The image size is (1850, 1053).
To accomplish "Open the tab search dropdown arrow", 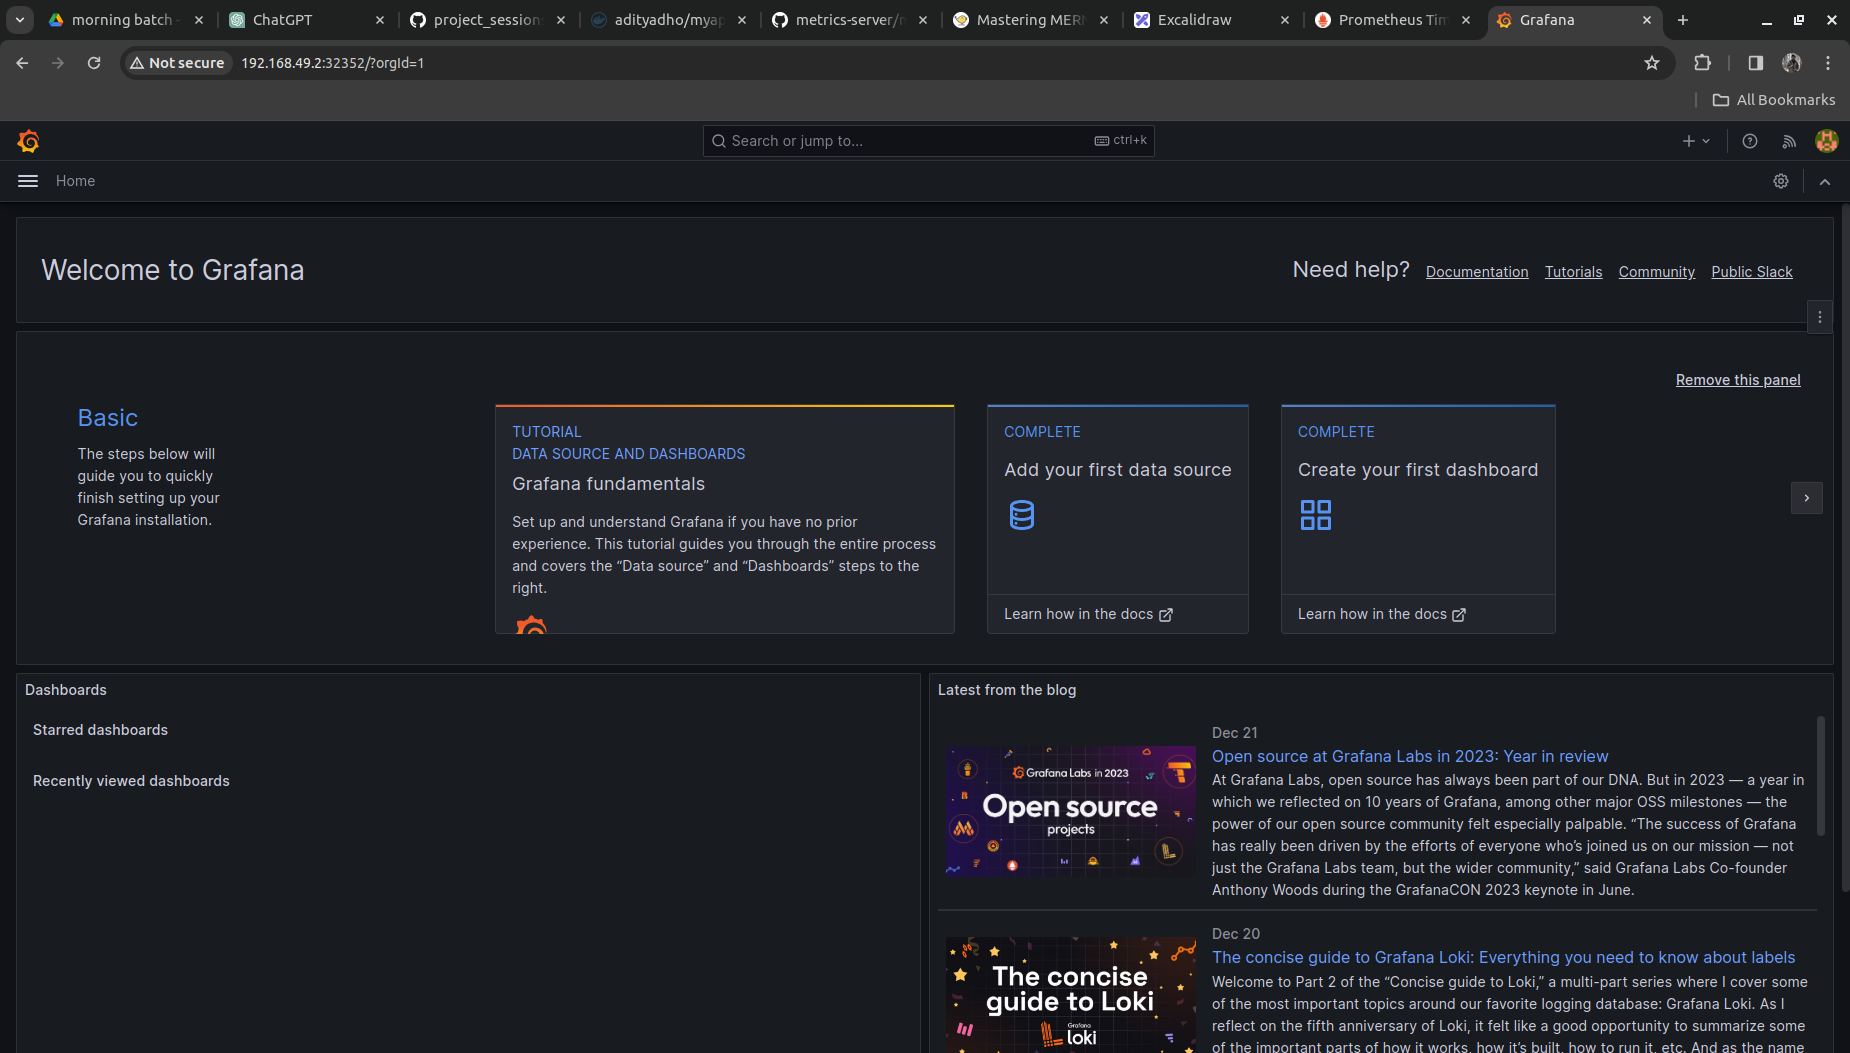I will (x=20, y=20).
